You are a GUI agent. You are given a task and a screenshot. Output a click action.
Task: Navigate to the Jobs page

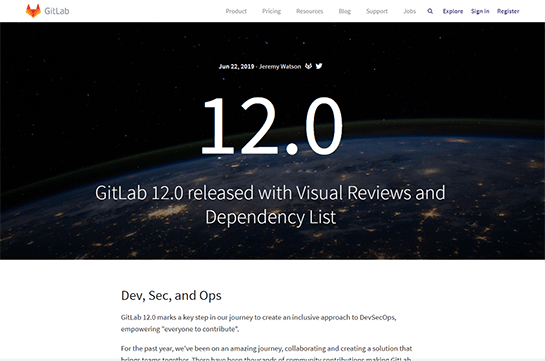pos(409,11)
